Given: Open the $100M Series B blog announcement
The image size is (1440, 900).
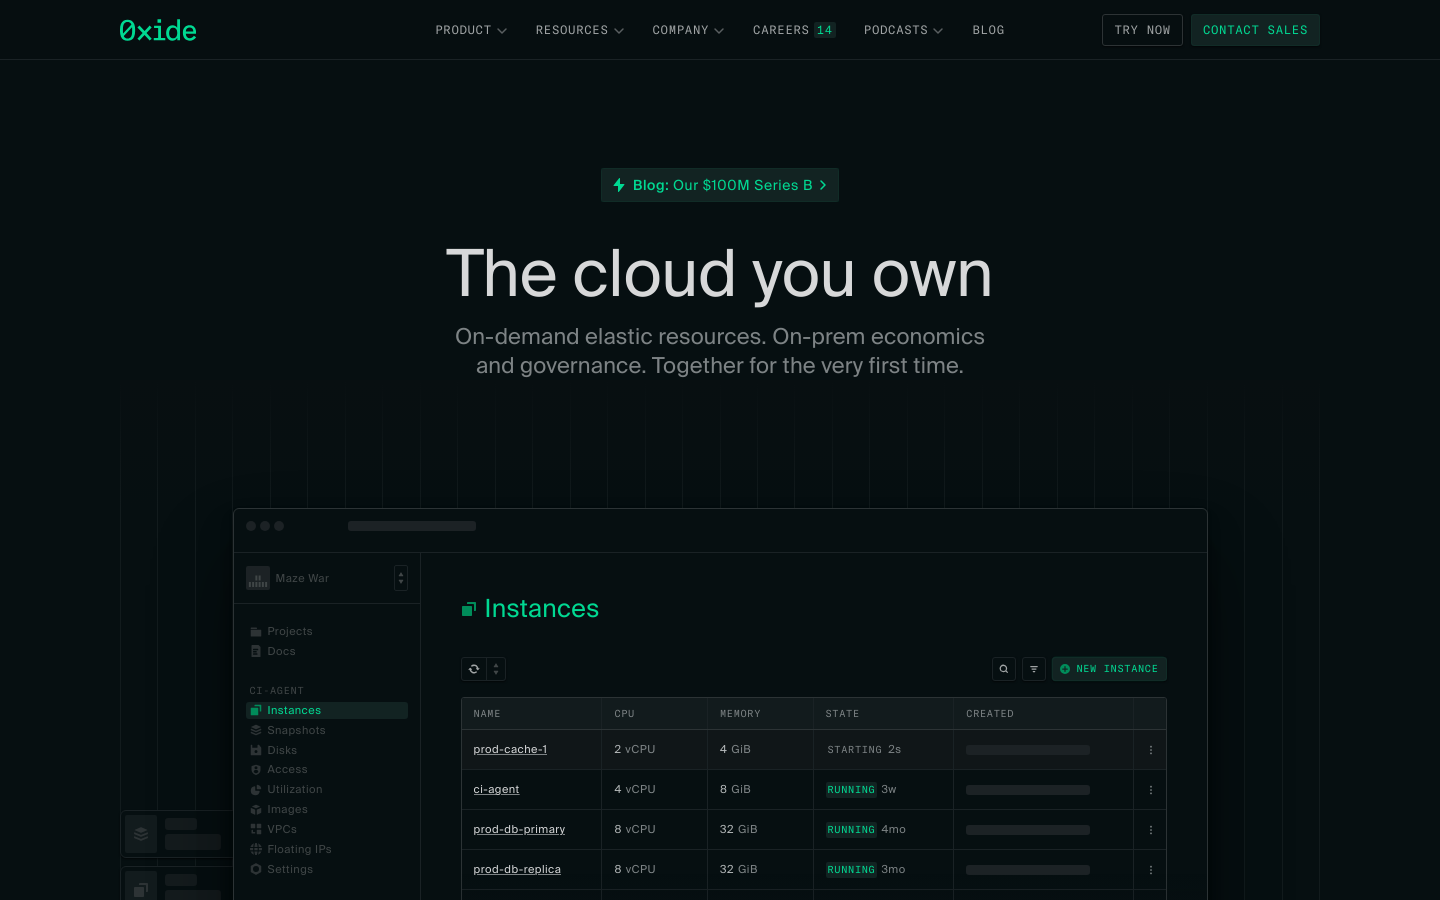Looking at the screenshot, I should point(720,185).
